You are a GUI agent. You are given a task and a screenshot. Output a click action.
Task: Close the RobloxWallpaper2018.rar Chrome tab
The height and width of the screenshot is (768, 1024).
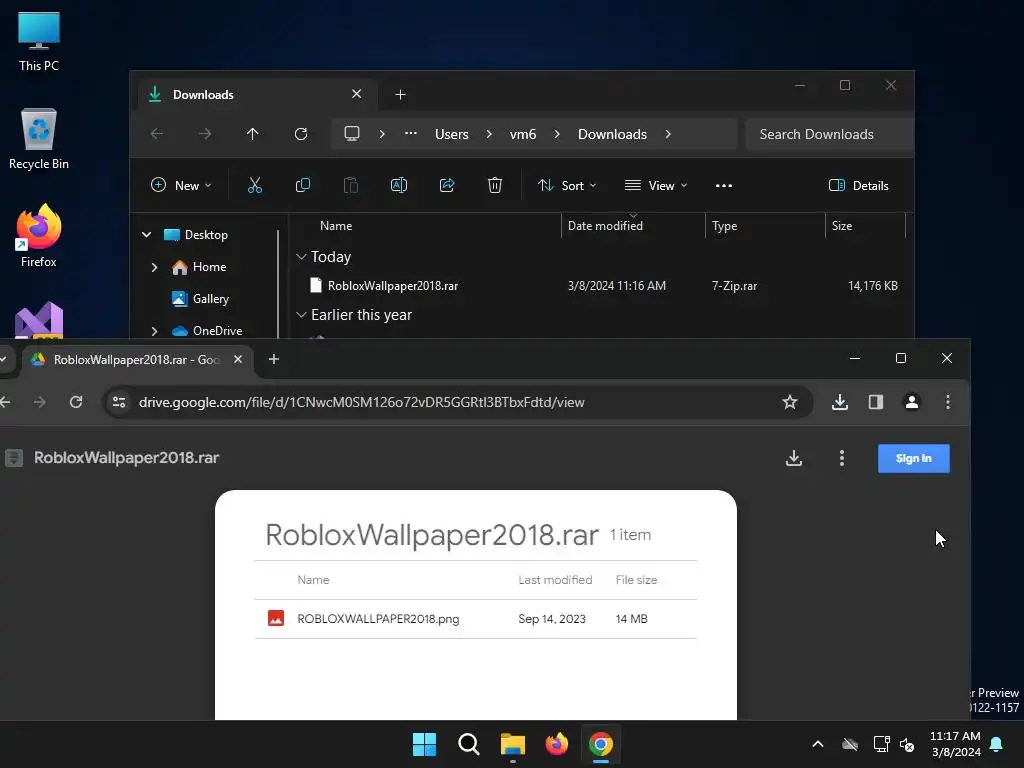[x=238, y=359]
